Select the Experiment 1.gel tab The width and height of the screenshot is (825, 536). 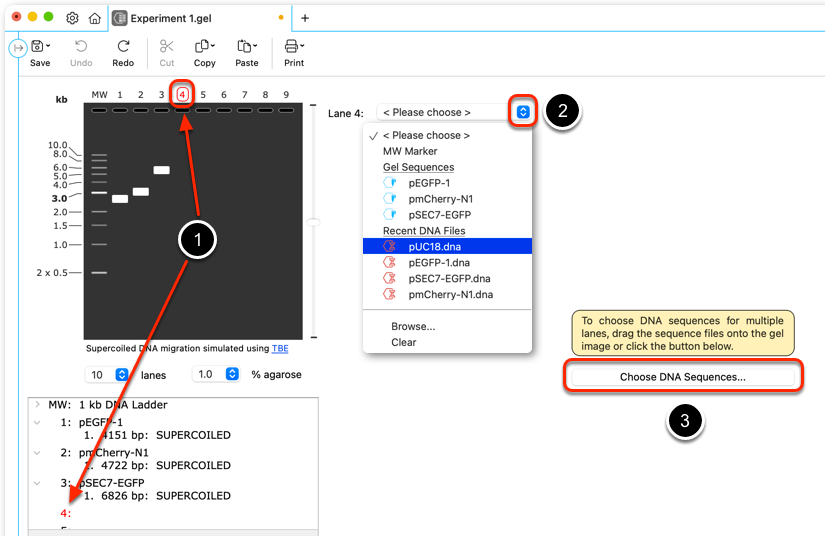tap(200, 18)
